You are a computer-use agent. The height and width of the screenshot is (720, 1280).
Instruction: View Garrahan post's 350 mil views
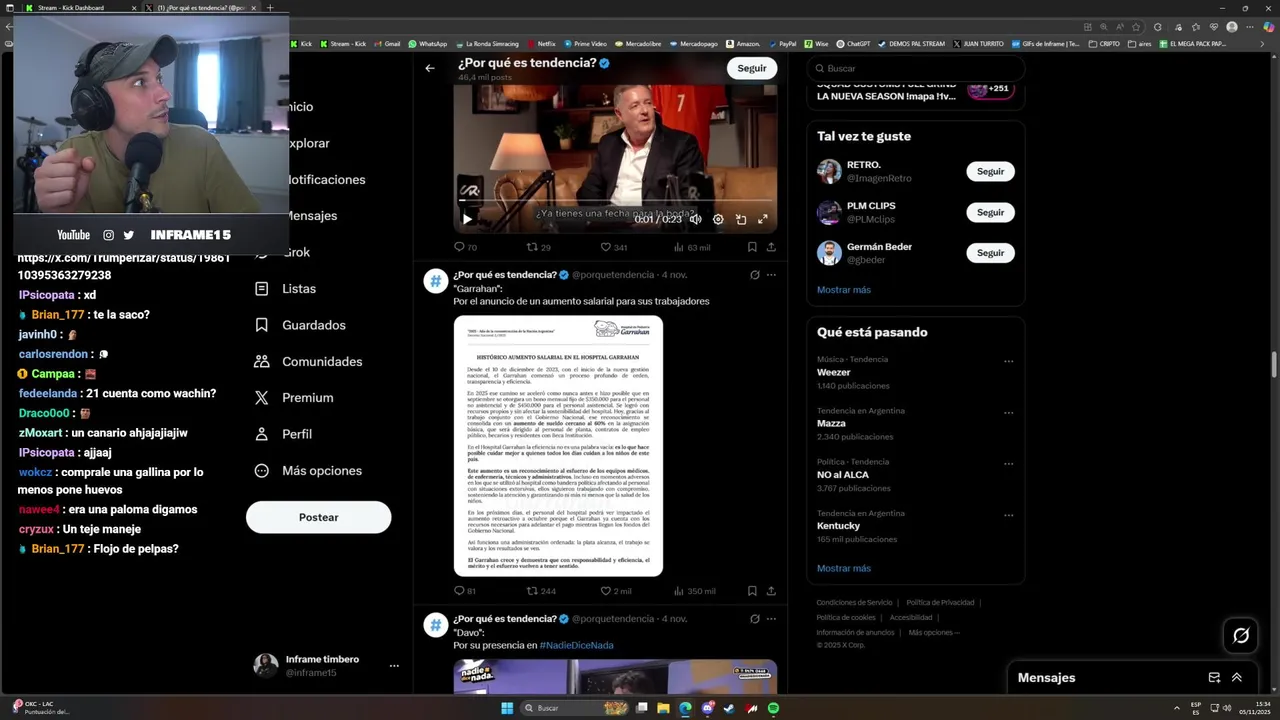694,591
